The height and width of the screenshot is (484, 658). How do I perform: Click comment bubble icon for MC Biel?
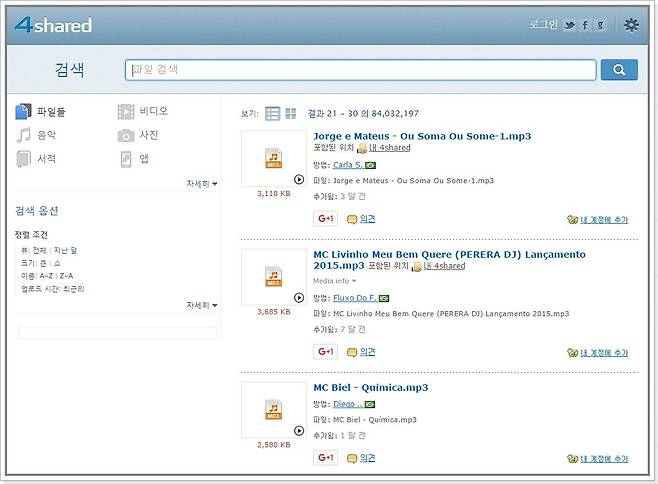(352, 458)
